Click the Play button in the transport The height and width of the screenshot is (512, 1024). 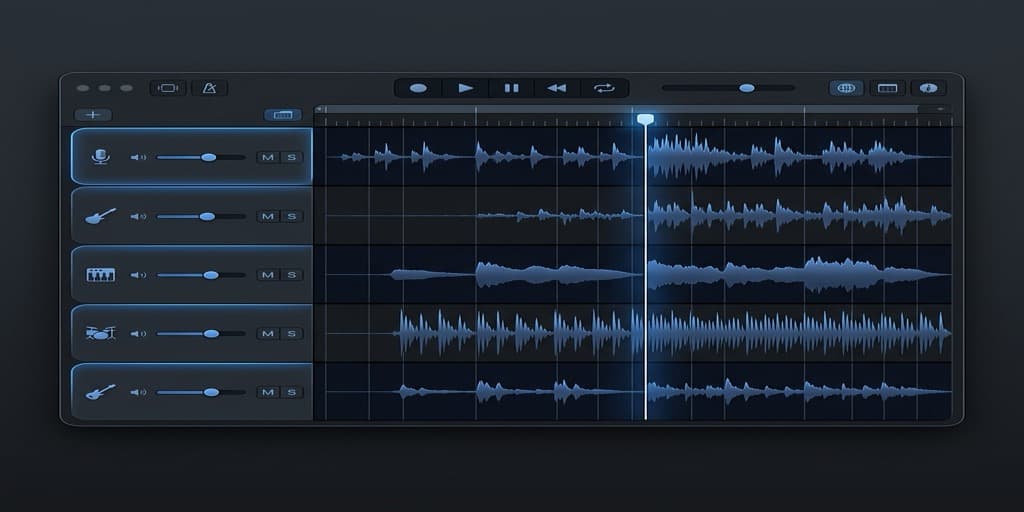click(x=466, y=88)
